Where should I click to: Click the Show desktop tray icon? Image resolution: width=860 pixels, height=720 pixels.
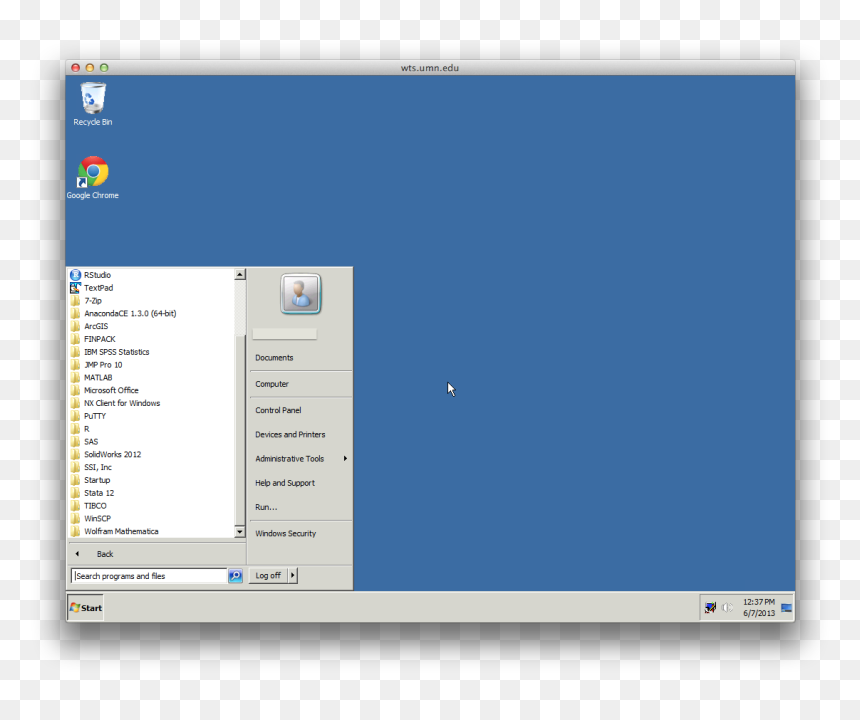point(787,608)
